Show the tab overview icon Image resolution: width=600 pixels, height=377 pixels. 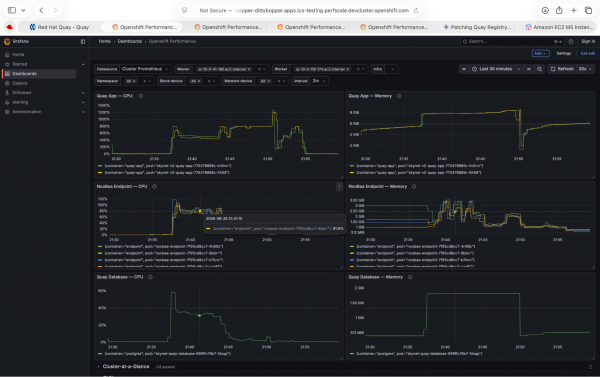588,10
